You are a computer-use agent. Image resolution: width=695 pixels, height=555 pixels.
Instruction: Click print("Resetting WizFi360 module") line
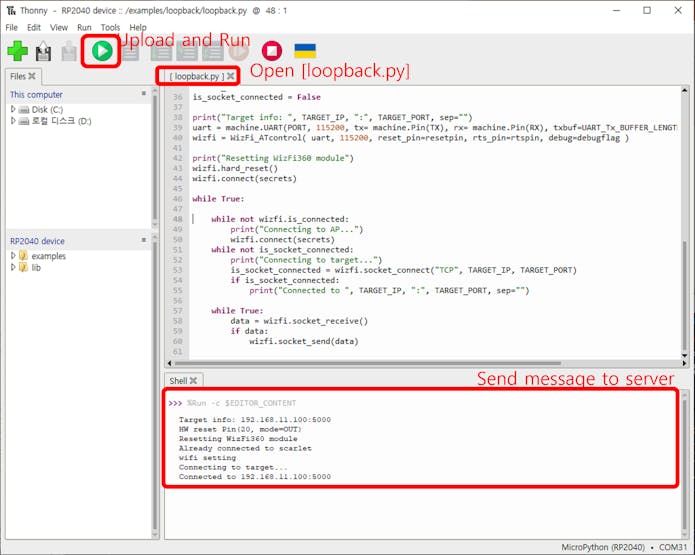(x=273, y=158)
